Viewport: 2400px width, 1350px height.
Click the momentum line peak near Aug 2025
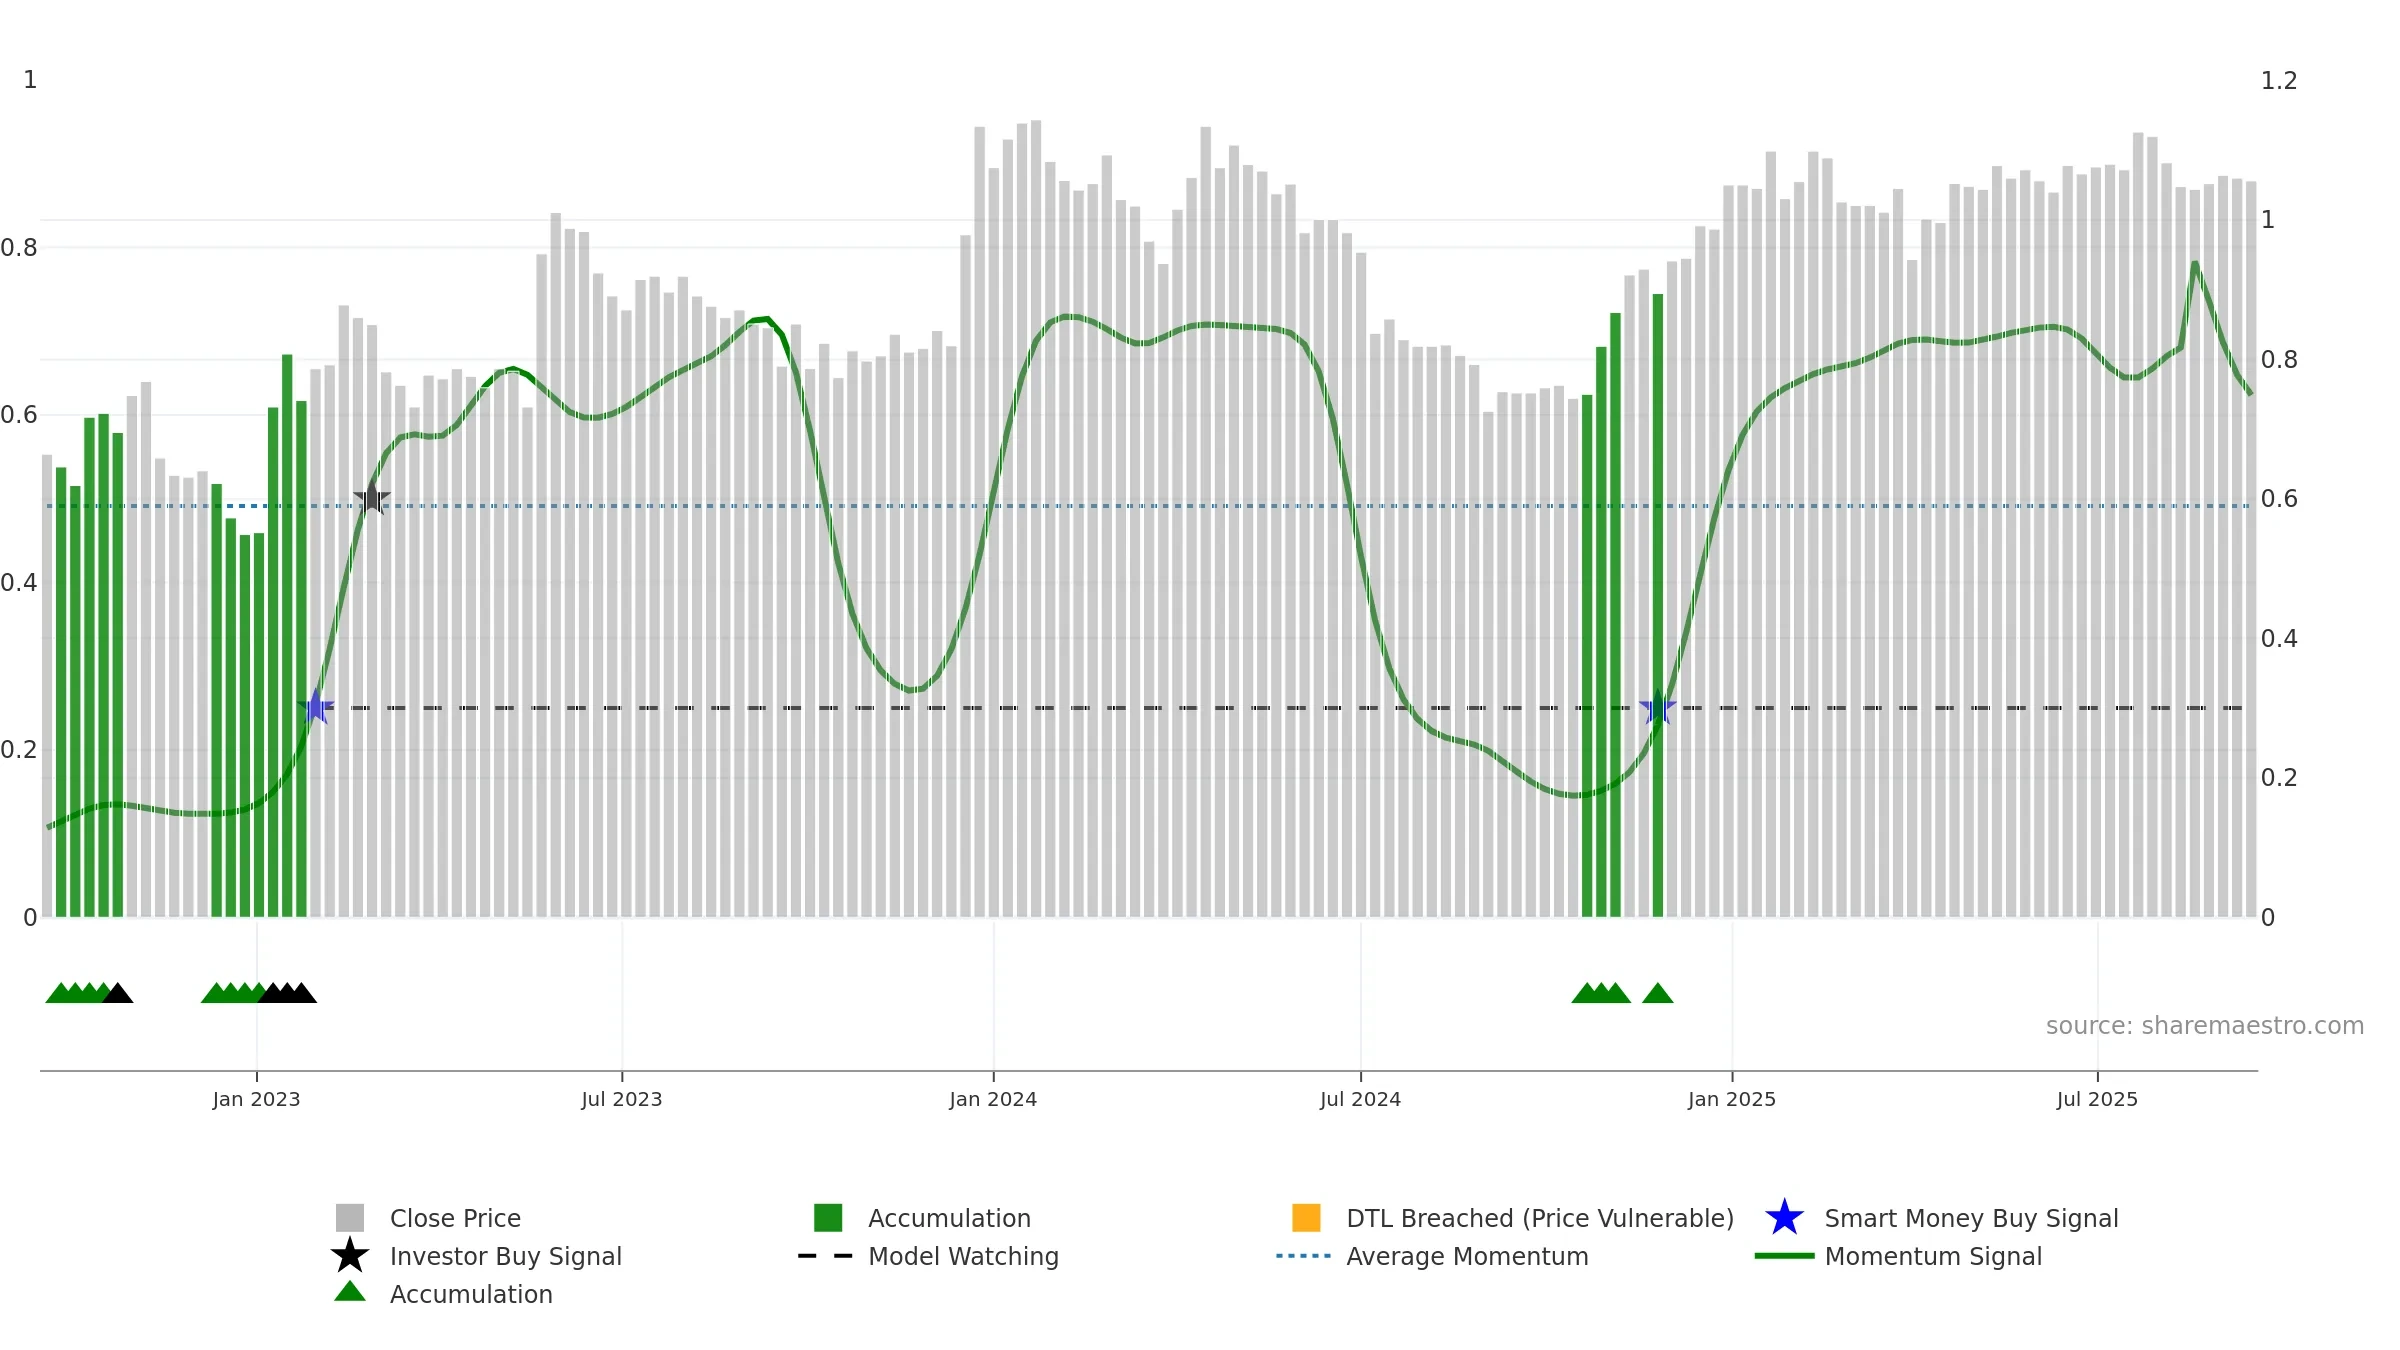point(2195,264)
